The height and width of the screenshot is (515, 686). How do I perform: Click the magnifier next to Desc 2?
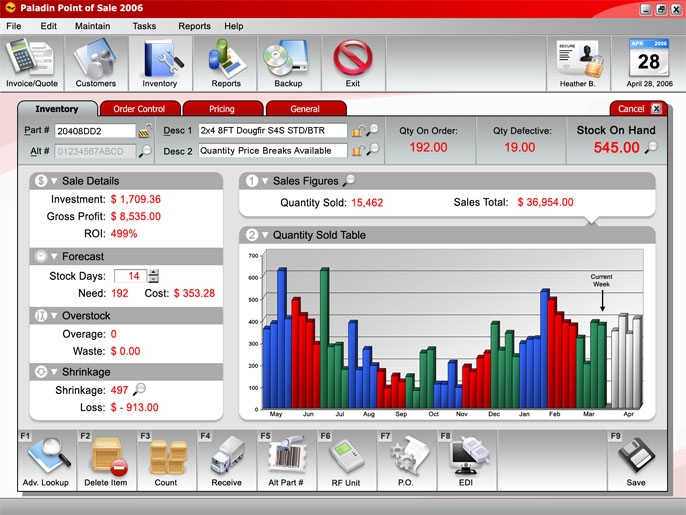coord(372,150)
